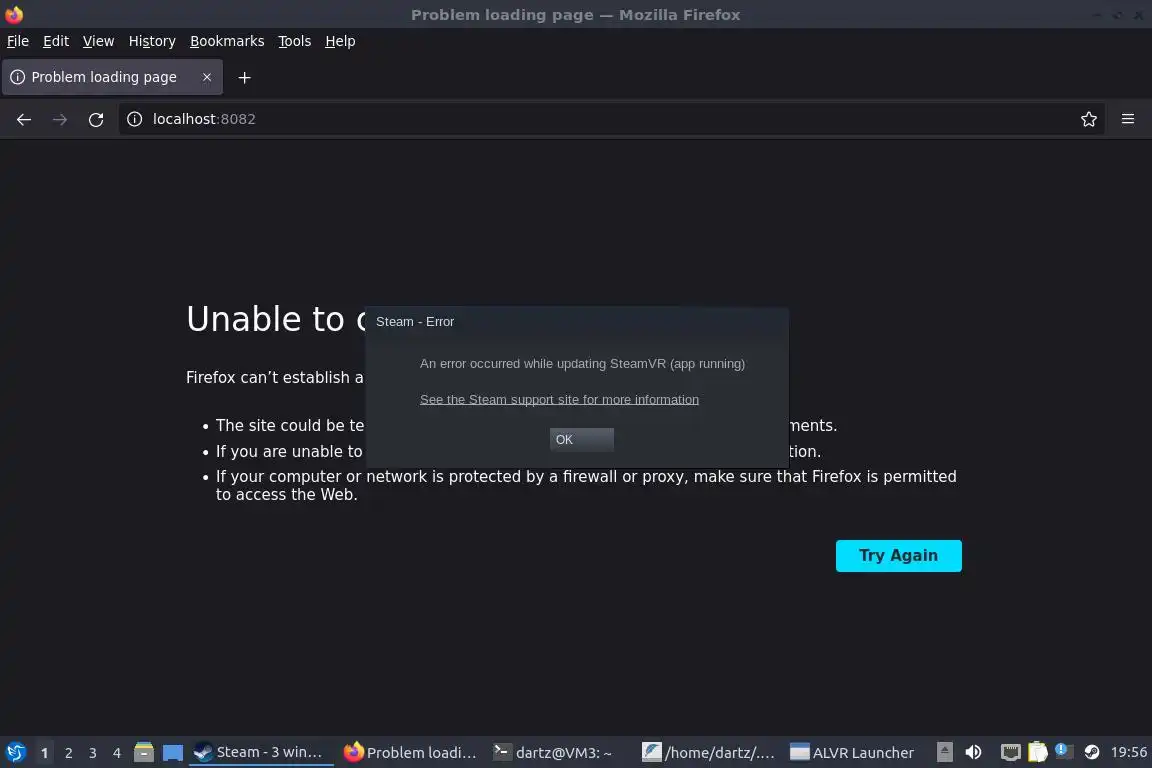Click the Firefox logo in the title bar
The height and width of the screenshot is (768, 1152).
click(14, 14)
